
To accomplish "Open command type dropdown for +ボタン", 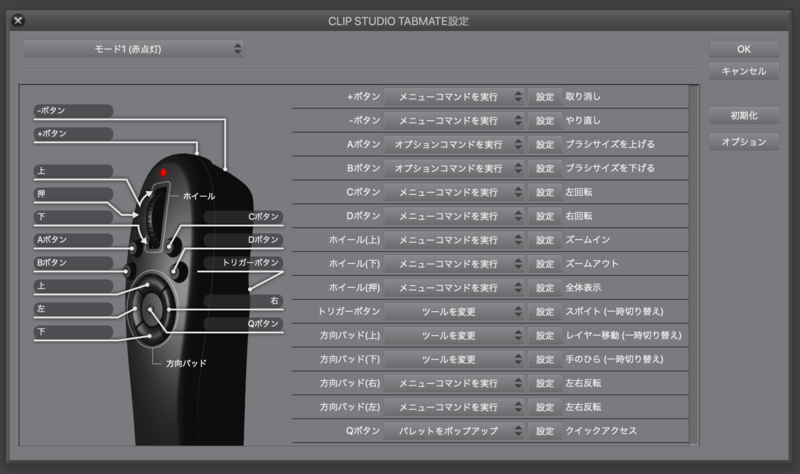I will [x=454, y=96].
